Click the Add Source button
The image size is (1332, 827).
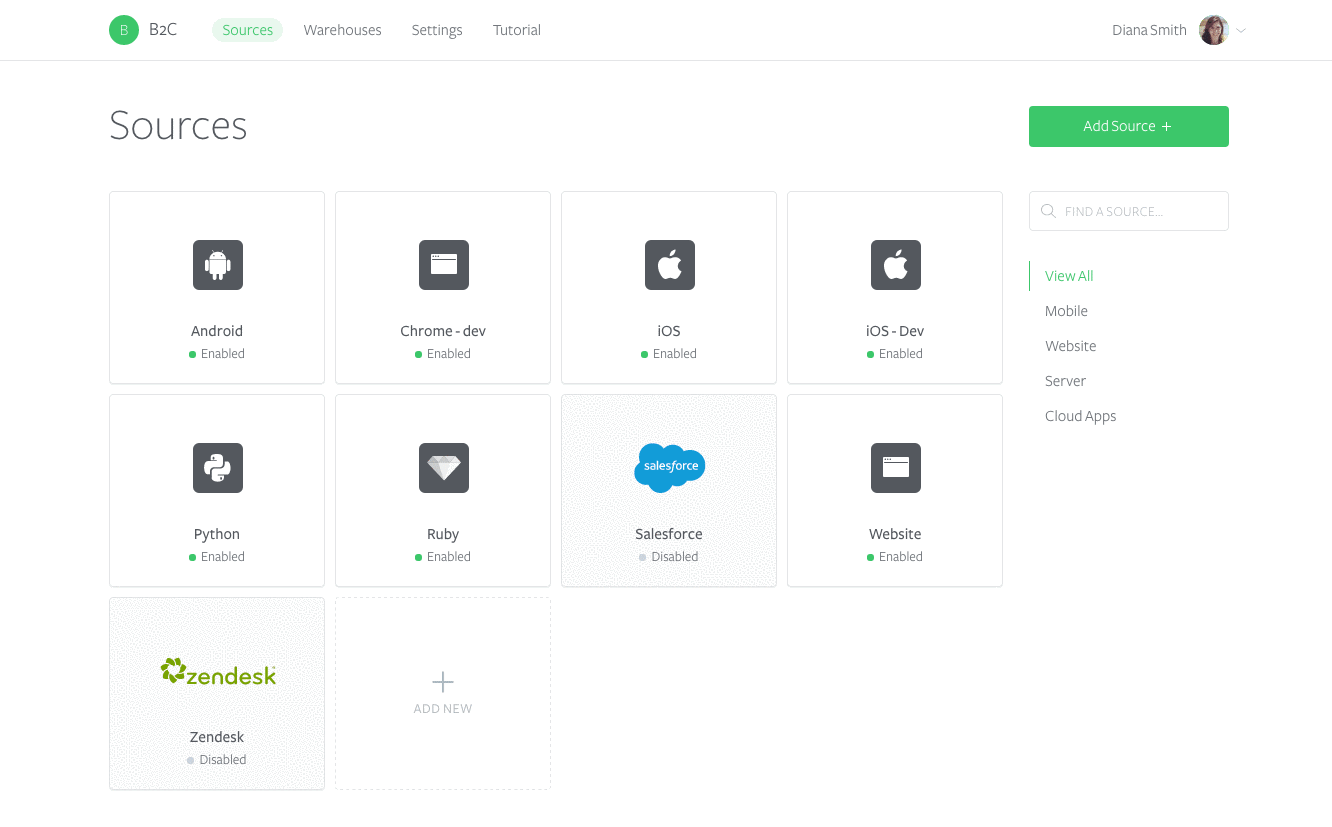pyautogui.click(x=1129, y=126)
